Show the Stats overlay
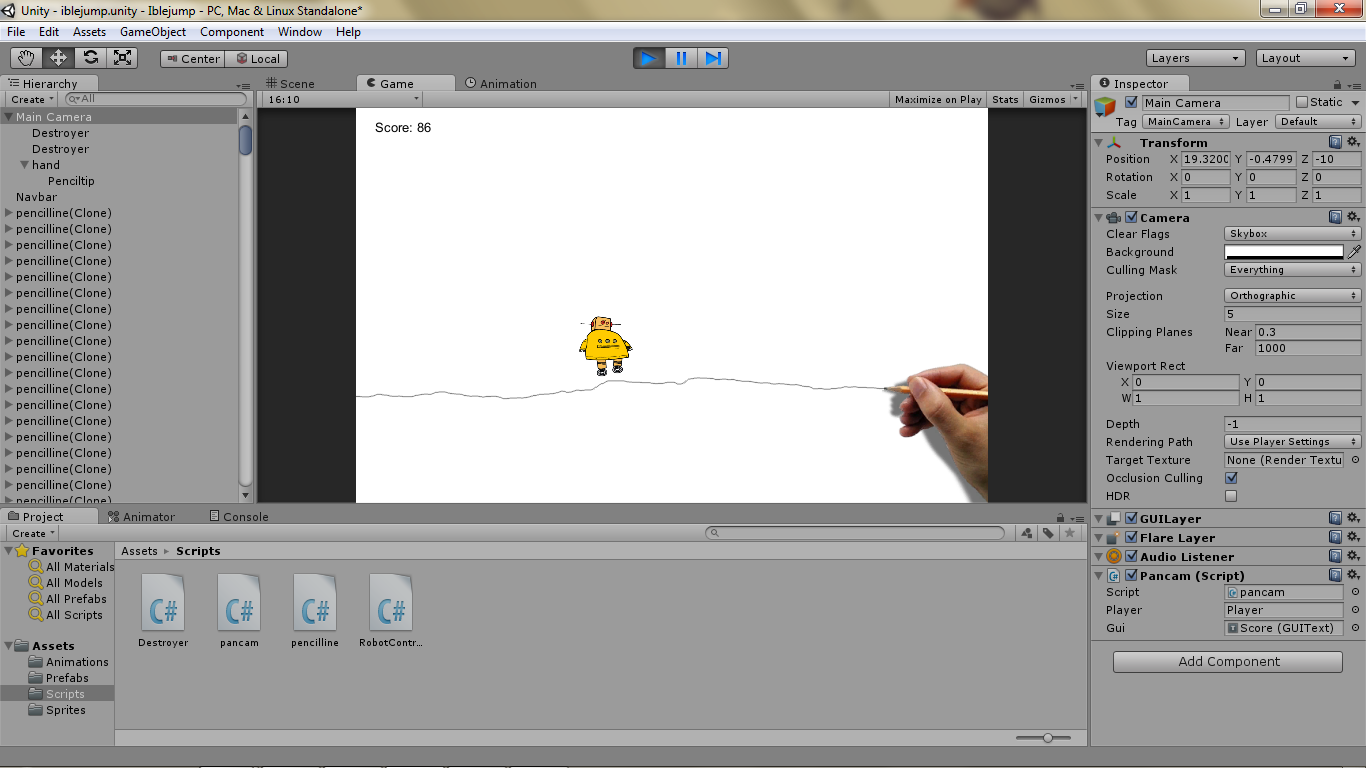 click(x=1005, y=99)
